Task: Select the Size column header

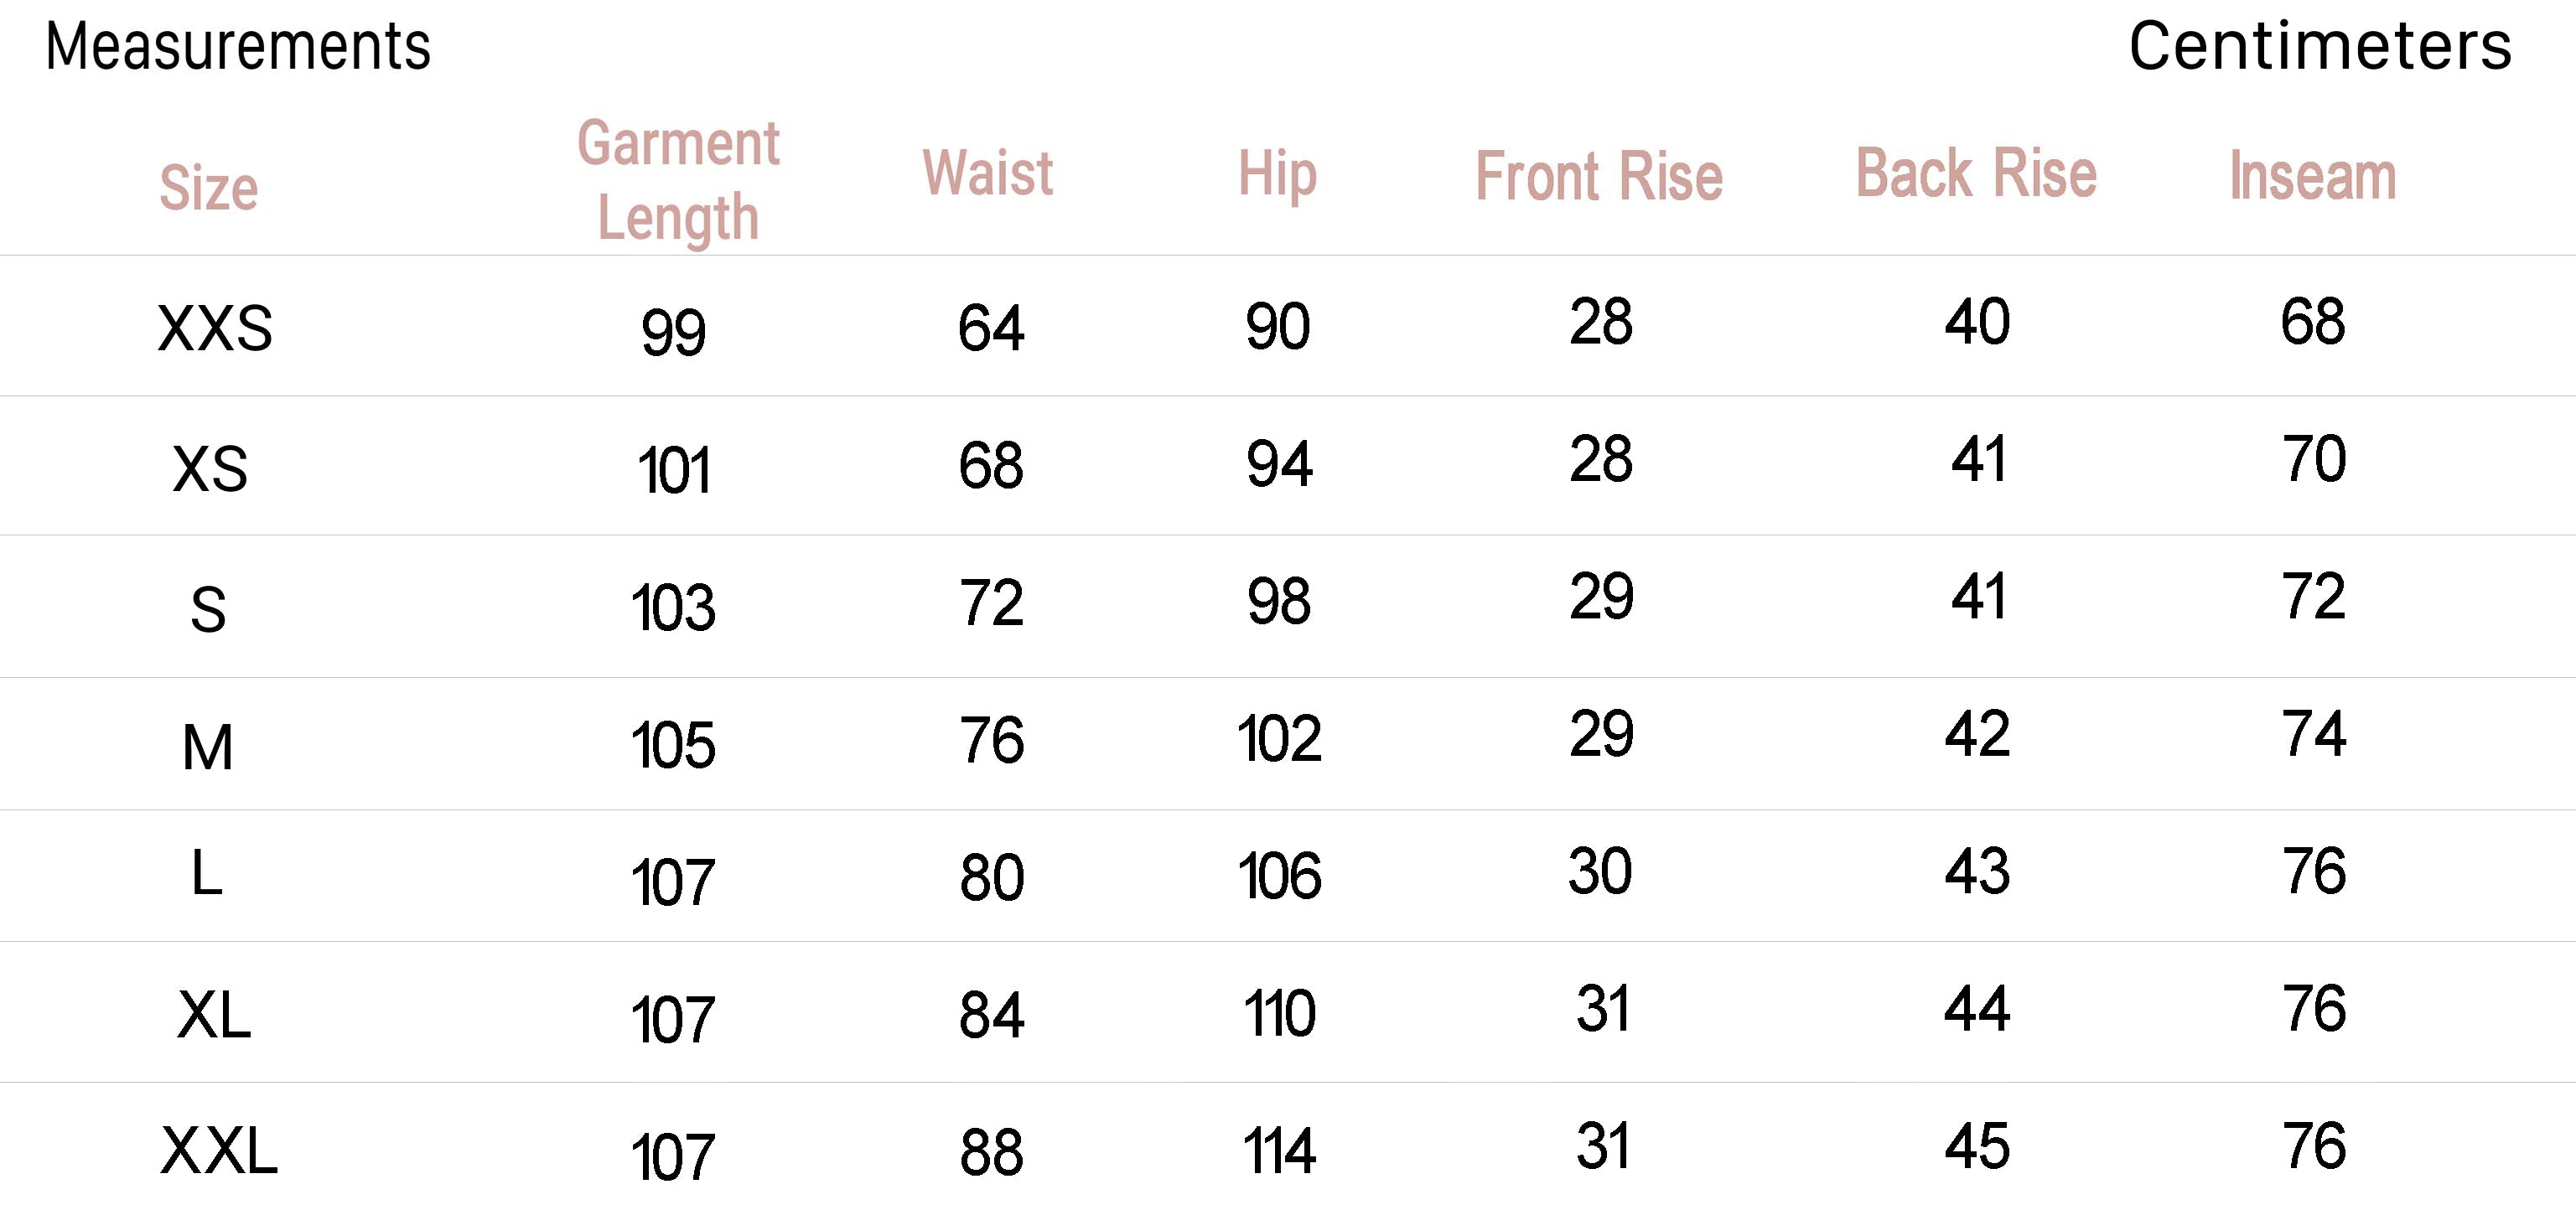Action: coord(209,188)
